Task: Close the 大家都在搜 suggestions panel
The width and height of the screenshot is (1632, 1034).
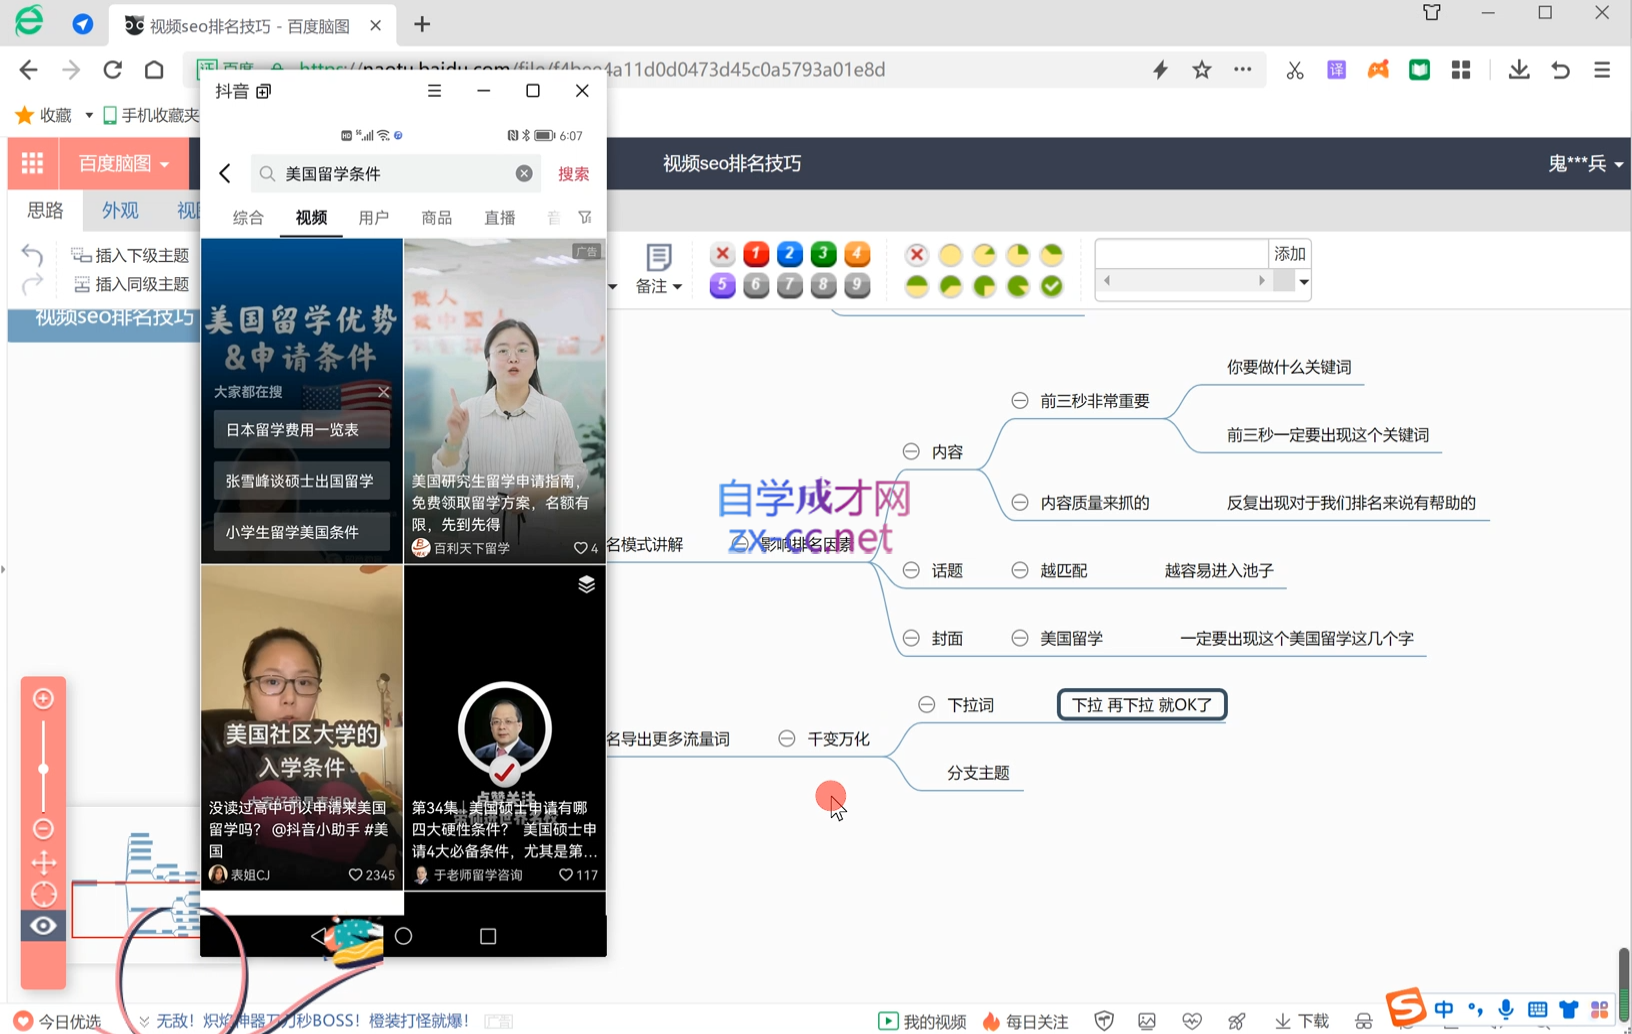Action: point(383,392)
